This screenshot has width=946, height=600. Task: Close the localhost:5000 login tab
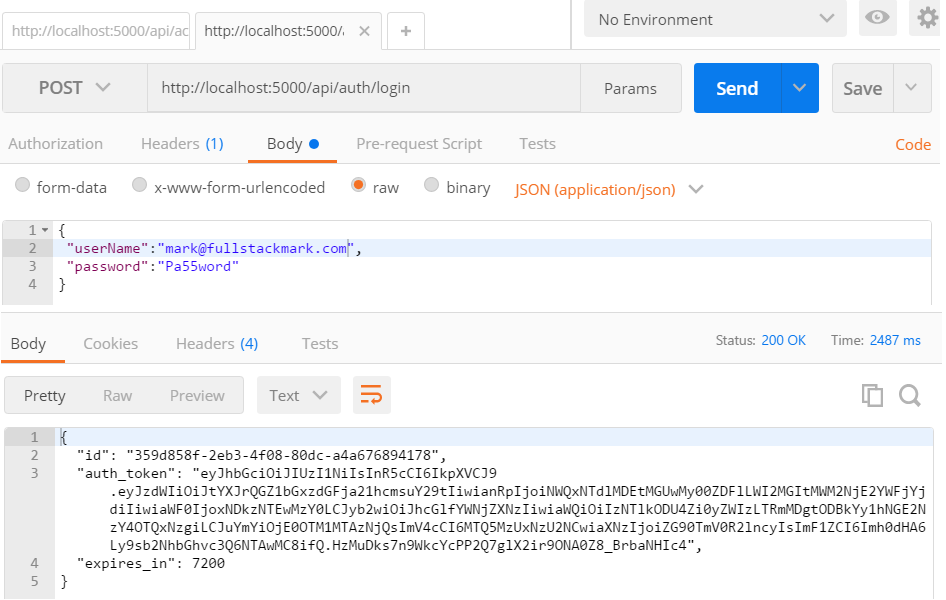coord(364,31)
